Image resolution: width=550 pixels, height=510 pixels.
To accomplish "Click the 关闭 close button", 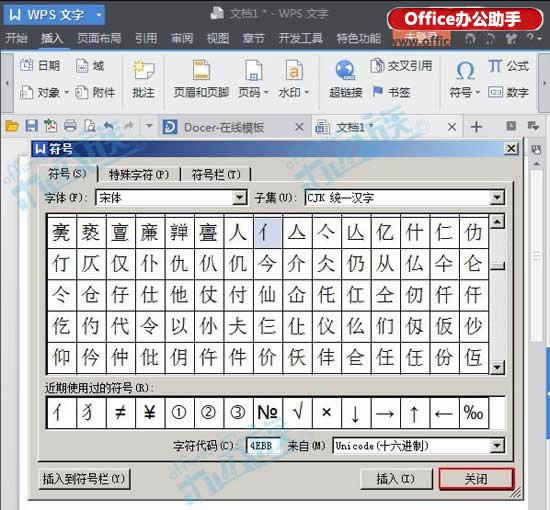I will pos(476,479).
